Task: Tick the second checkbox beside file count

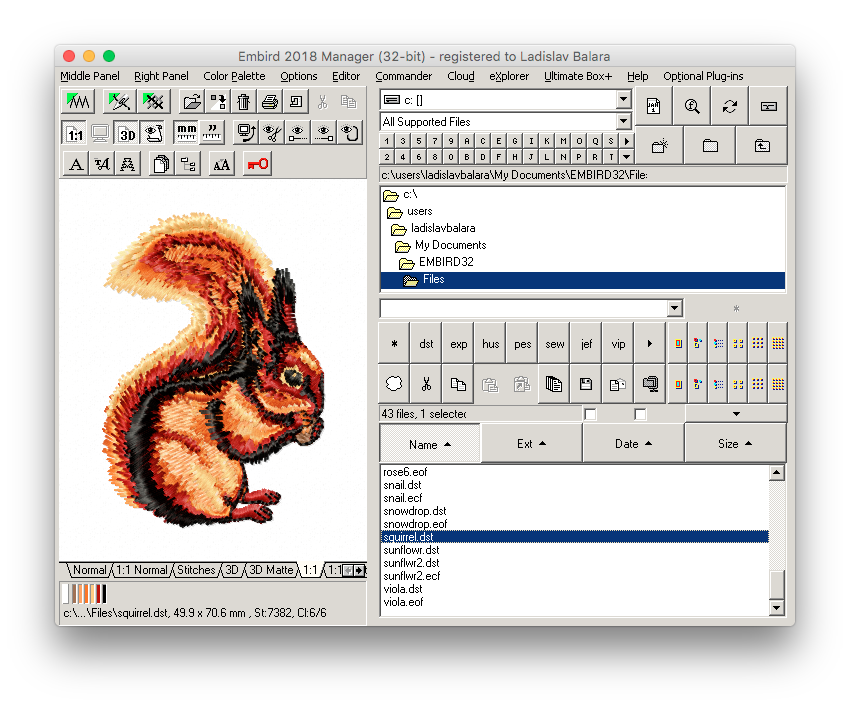Action: point(640,414)
